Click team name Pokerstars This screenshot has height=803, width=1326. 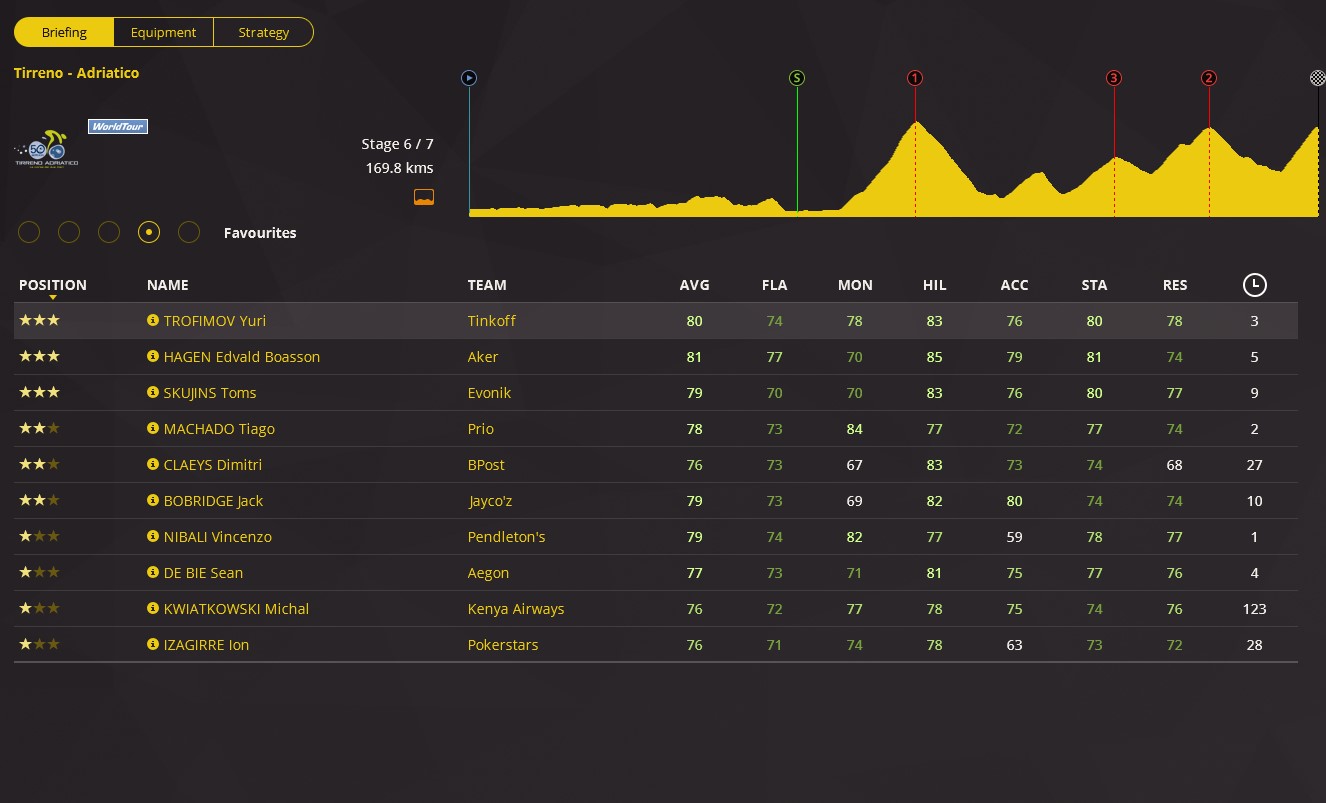503,645
